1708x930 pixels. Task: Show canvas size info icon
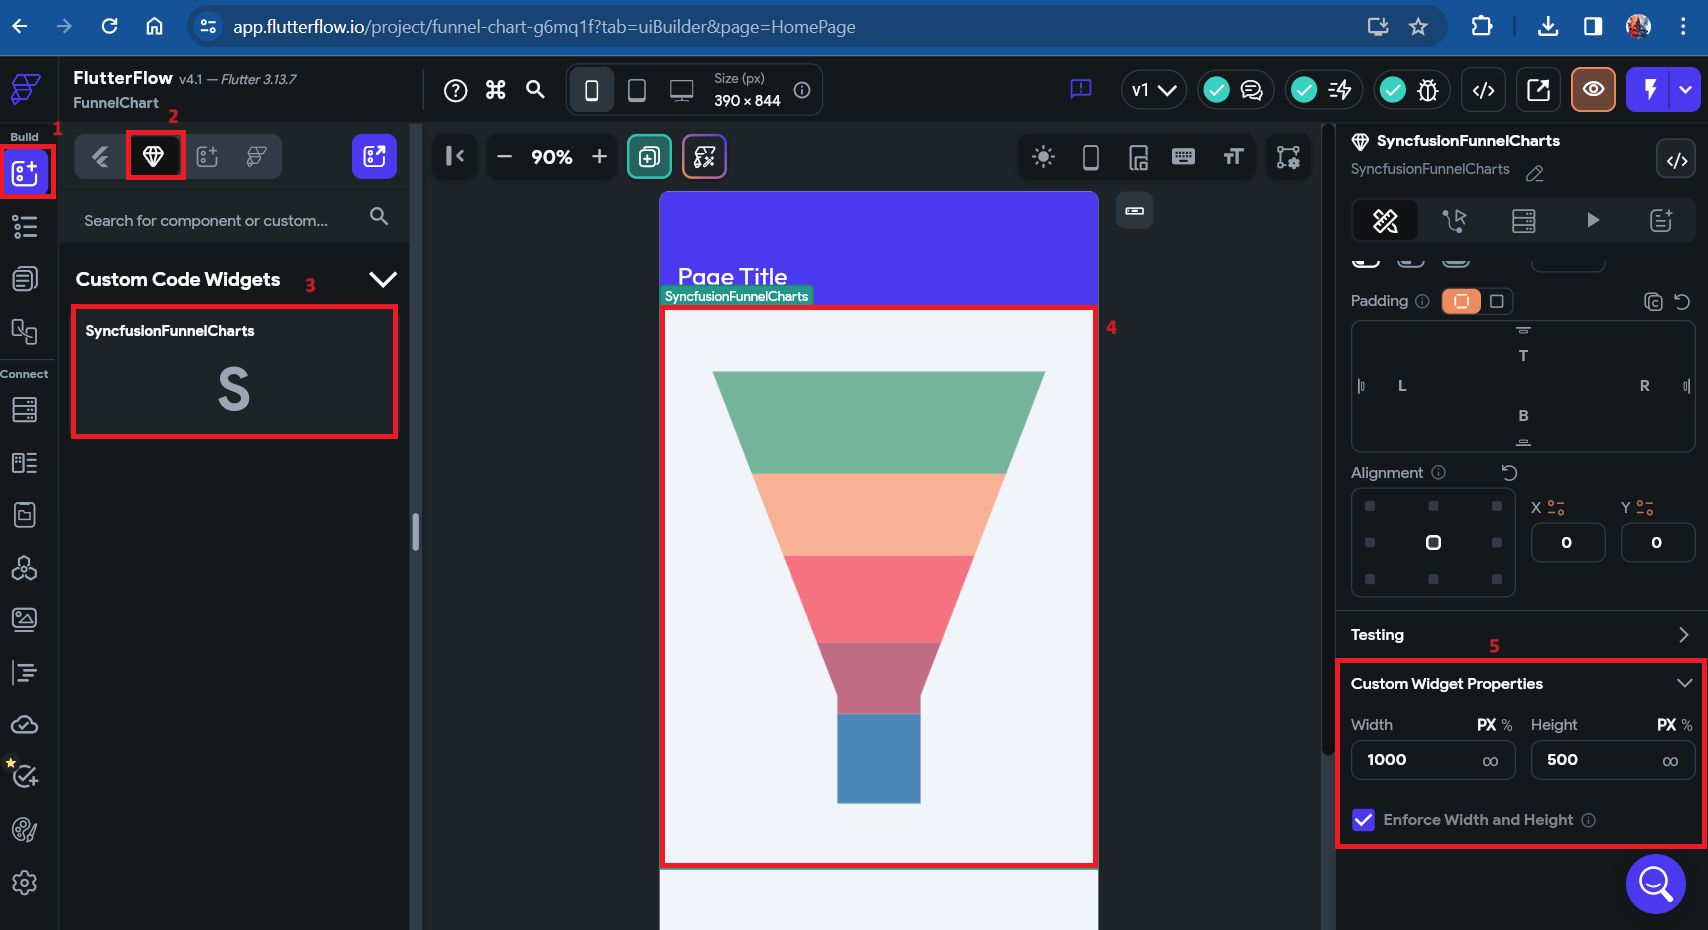tap(802, 90)
